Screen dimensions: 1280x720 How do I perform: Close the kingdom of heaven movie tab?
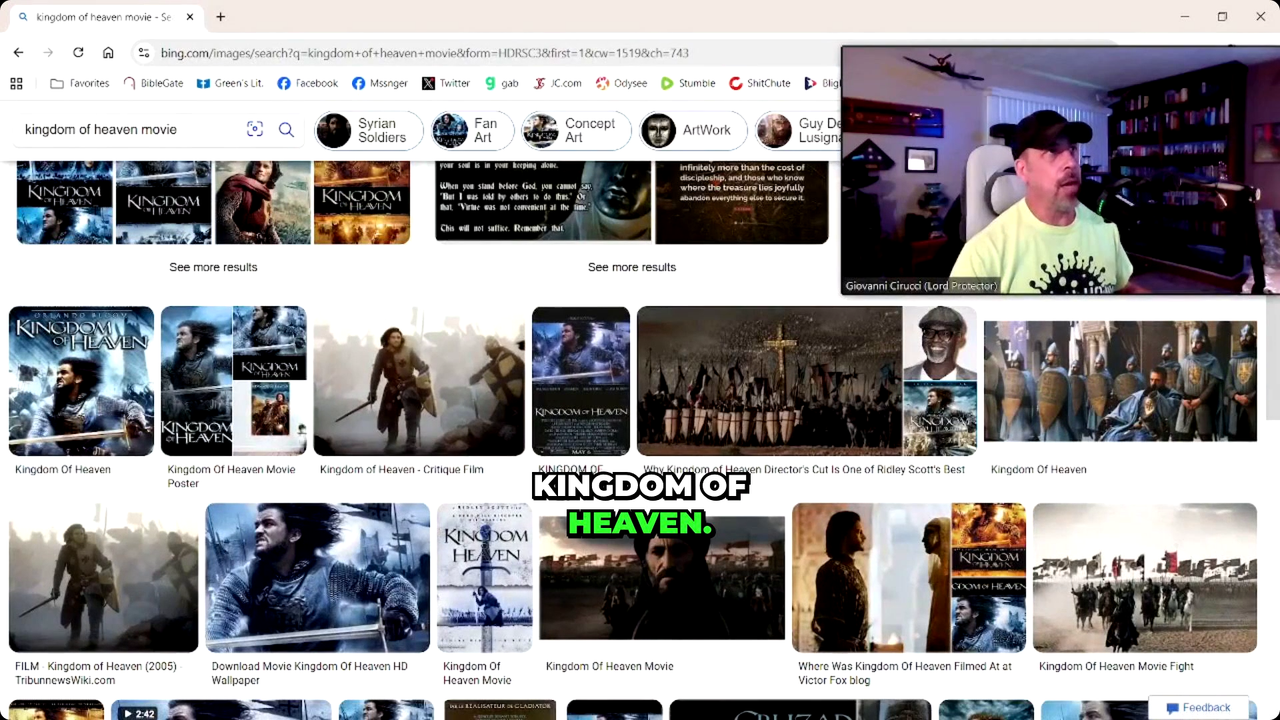click(x=190, y=17)
